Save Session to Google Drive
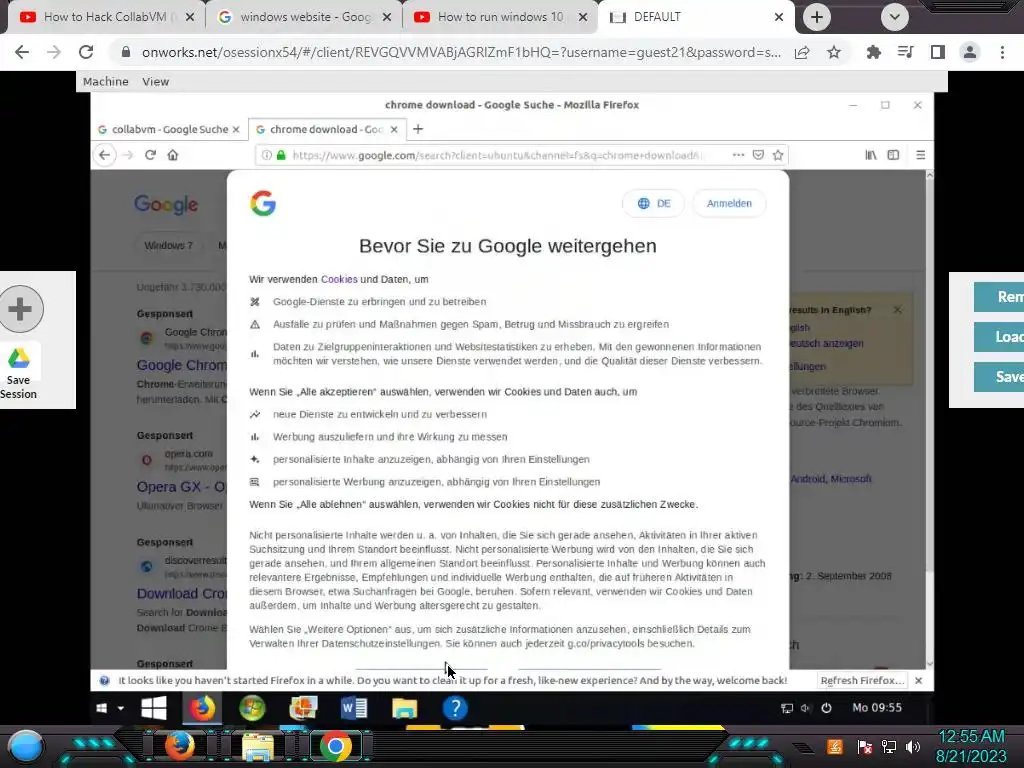 18,373
